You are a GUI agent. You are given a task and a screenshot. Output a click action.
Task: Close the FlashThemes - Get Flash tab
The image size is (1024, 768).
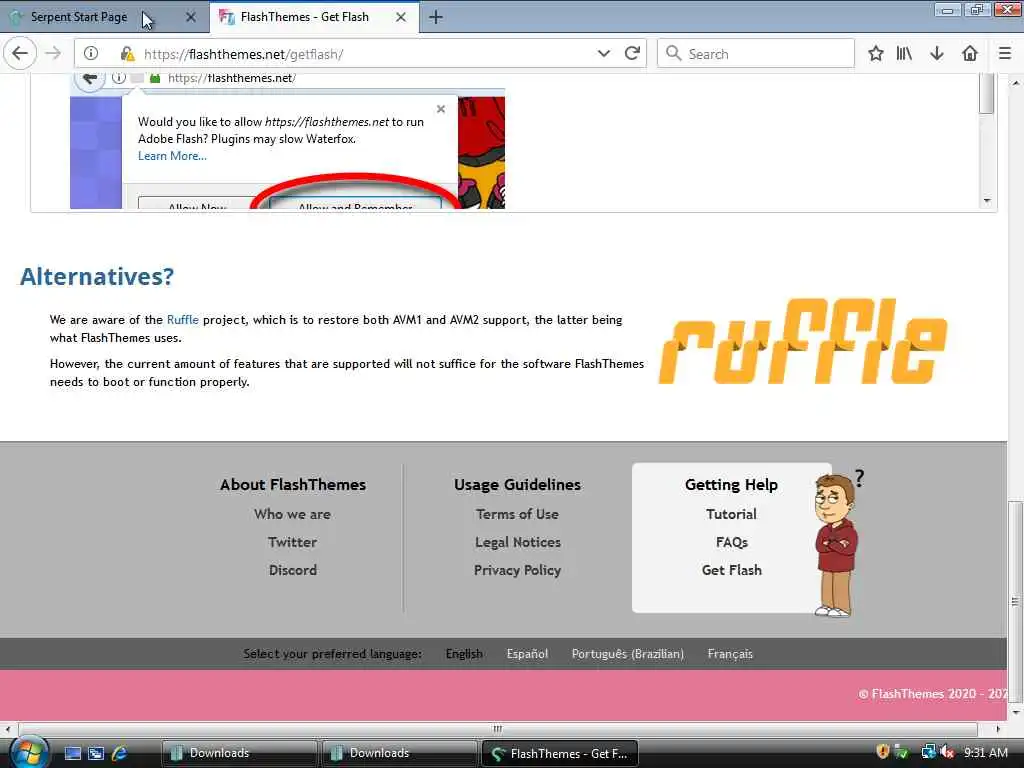[x=401, y=17]
